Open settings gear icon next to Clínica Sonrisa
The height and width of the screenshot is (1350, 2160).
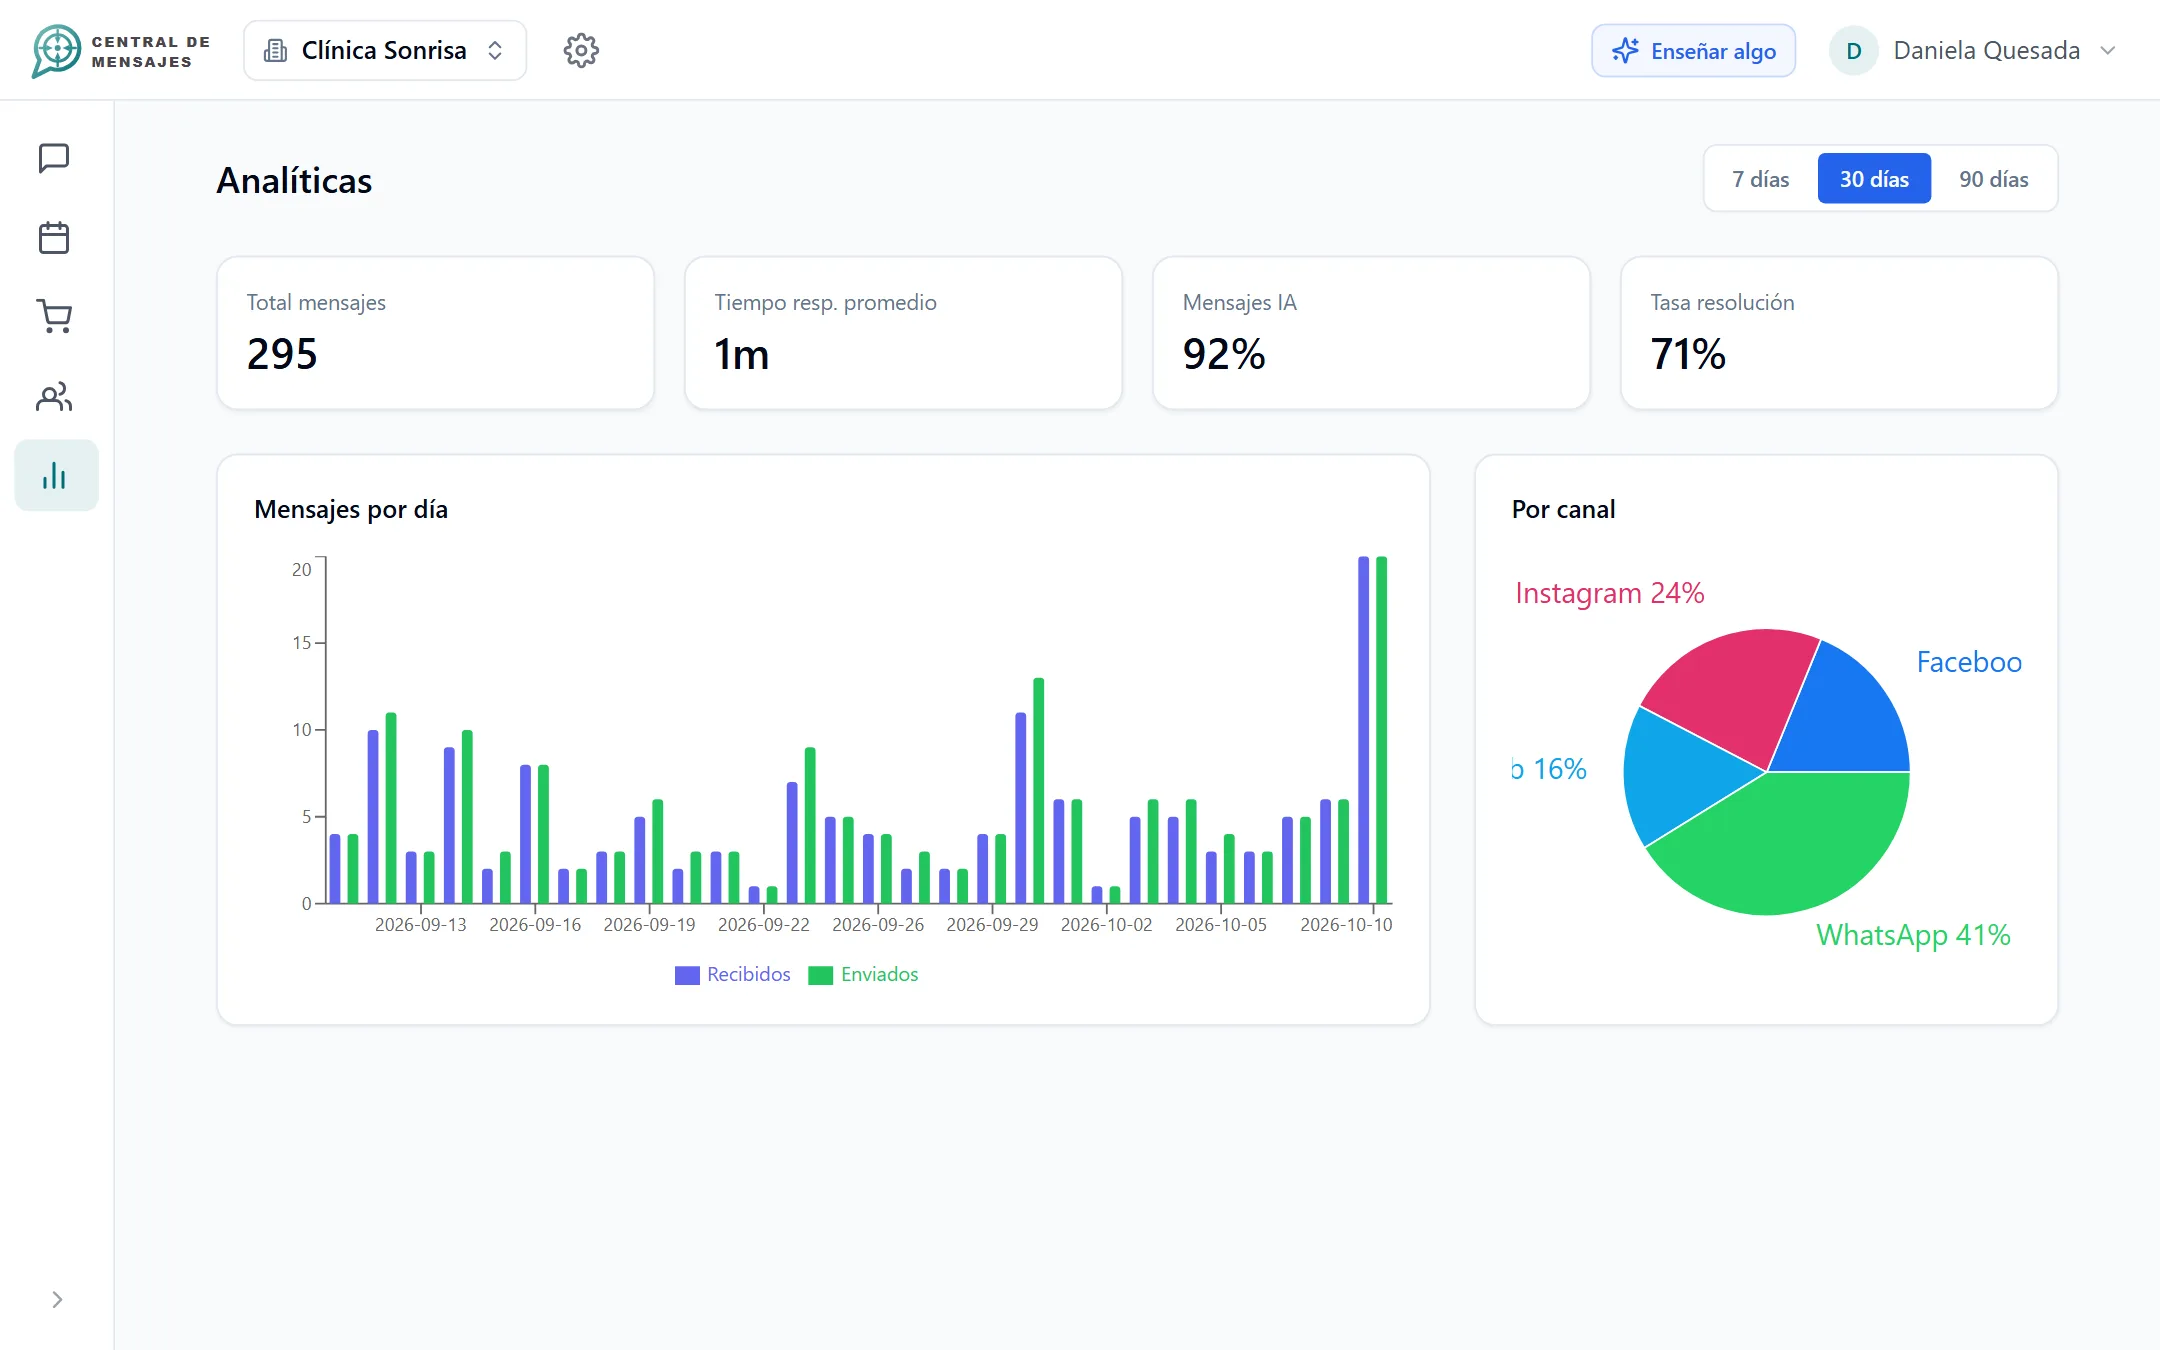click(x=581, y=50)
